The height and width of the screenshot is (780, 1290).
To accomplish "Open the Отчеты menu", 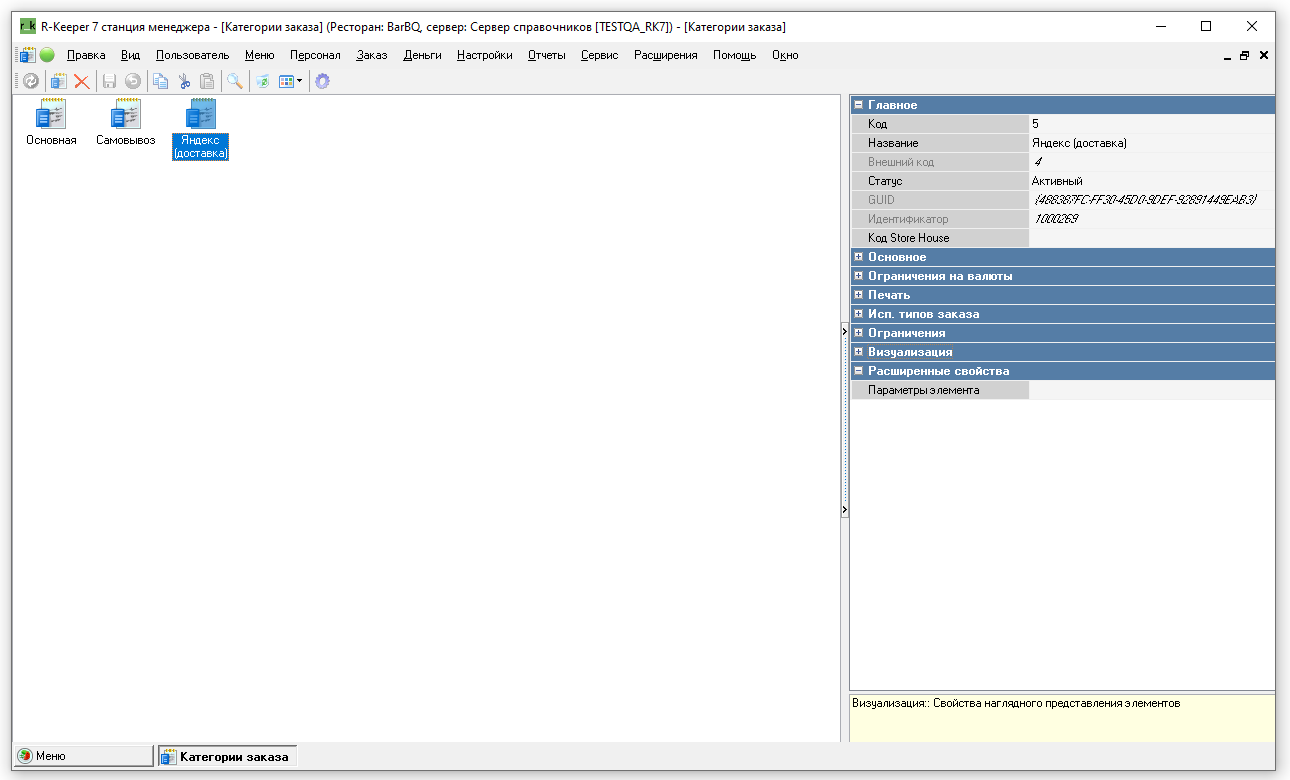I will 547,55.
